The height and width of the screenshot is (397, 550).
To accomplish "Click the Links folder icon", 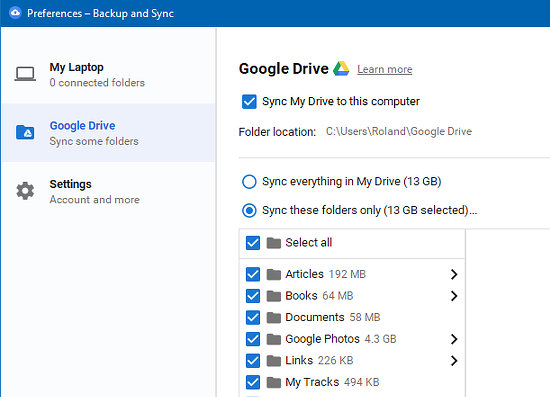I will (x=274, y=361).
